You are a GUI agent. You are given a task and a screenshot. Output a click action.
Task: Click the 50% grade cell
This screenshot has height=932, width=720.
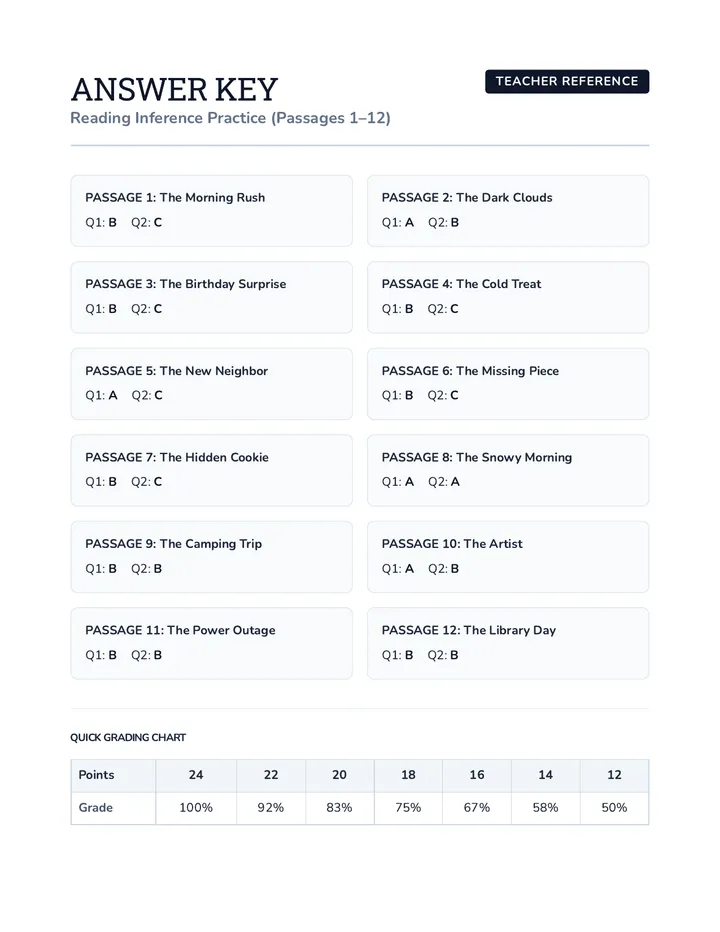tap(614, 808)
